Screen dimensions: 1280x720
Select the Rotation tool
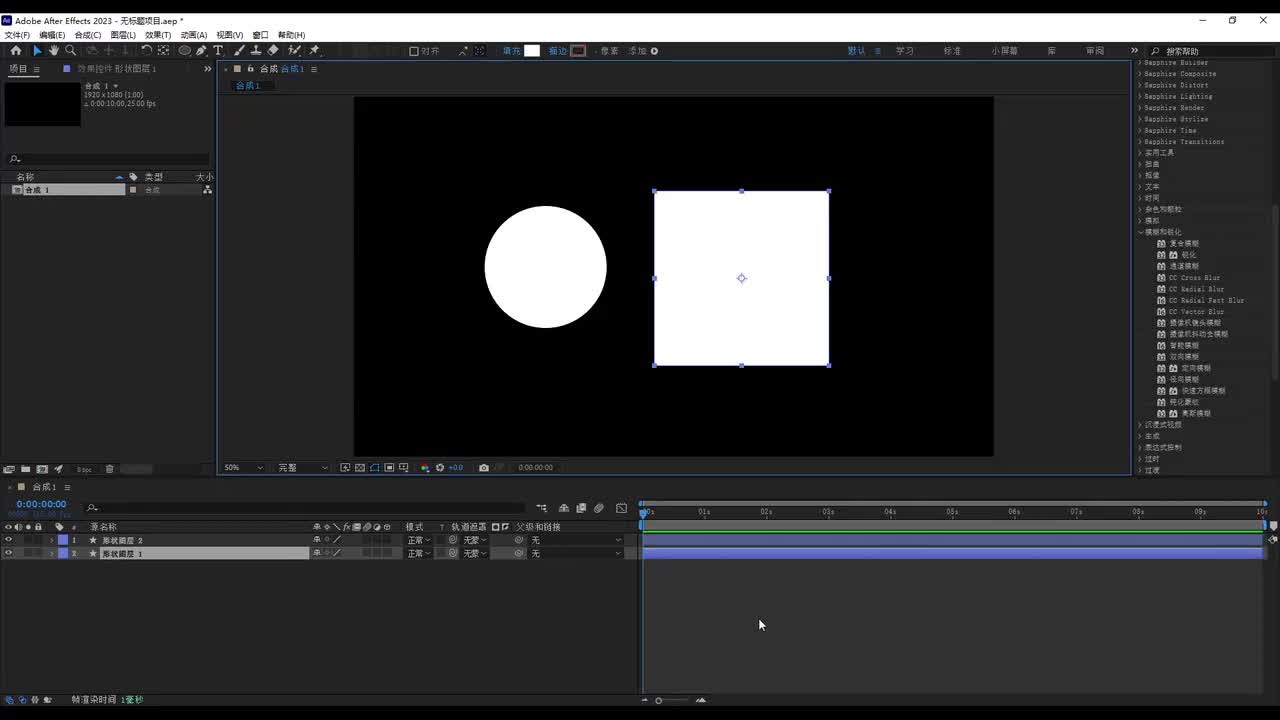pos(146,50)
